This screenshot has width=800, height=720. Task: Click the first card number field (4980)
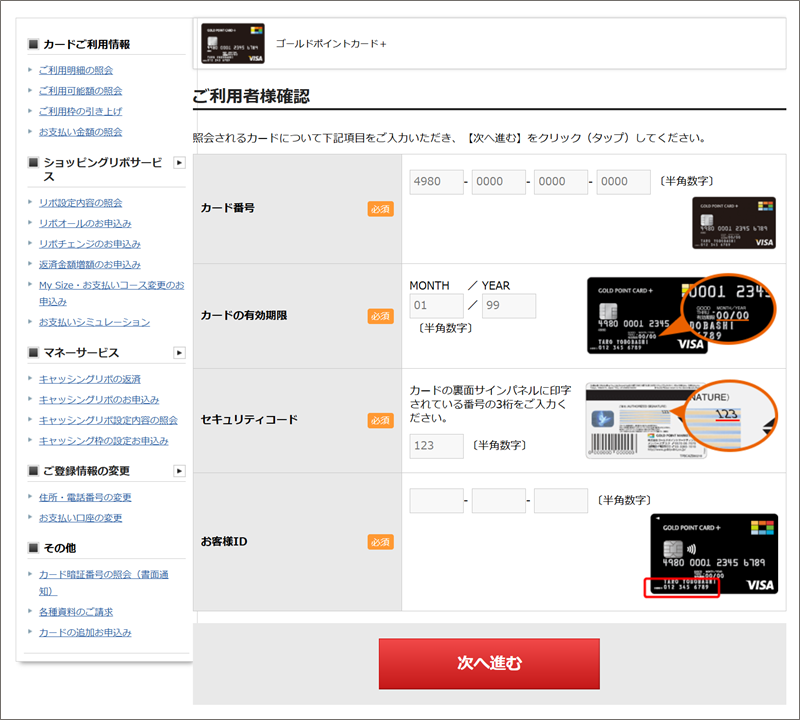point(436,182)
